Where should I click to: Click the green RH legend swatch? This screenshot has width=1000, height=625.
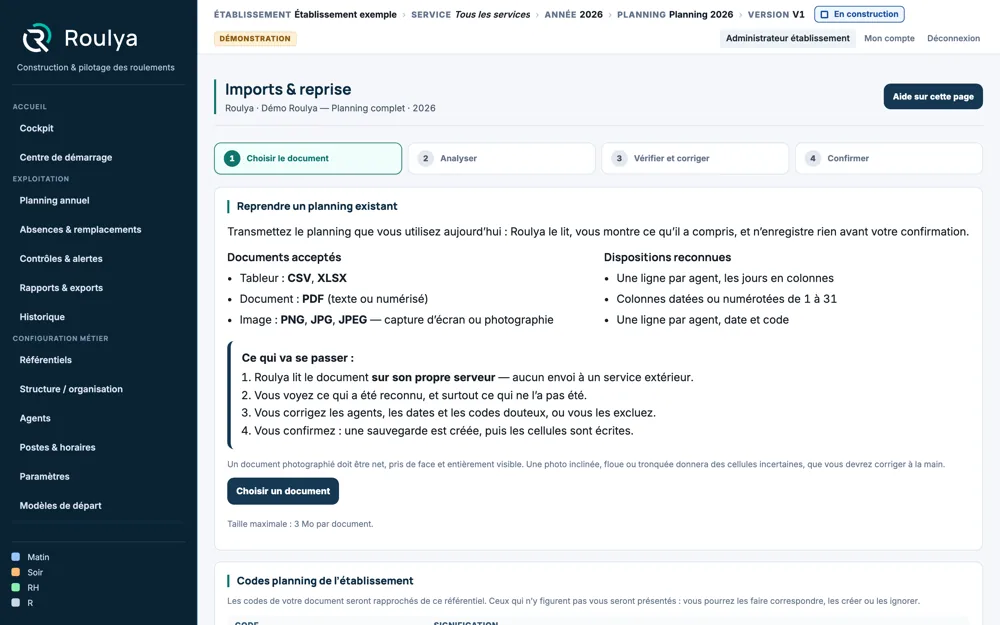click(x=16, y=587)
